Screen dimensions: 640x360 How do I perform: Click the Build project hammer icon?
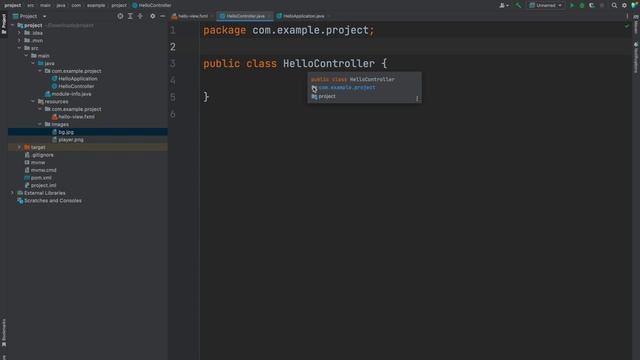[x=518, y=5]
